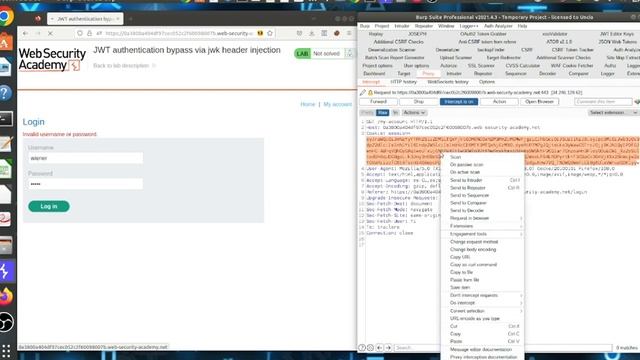
Task: Click next match arrow in Burp search
Action: pyautogui.click(x=388, y=348)
